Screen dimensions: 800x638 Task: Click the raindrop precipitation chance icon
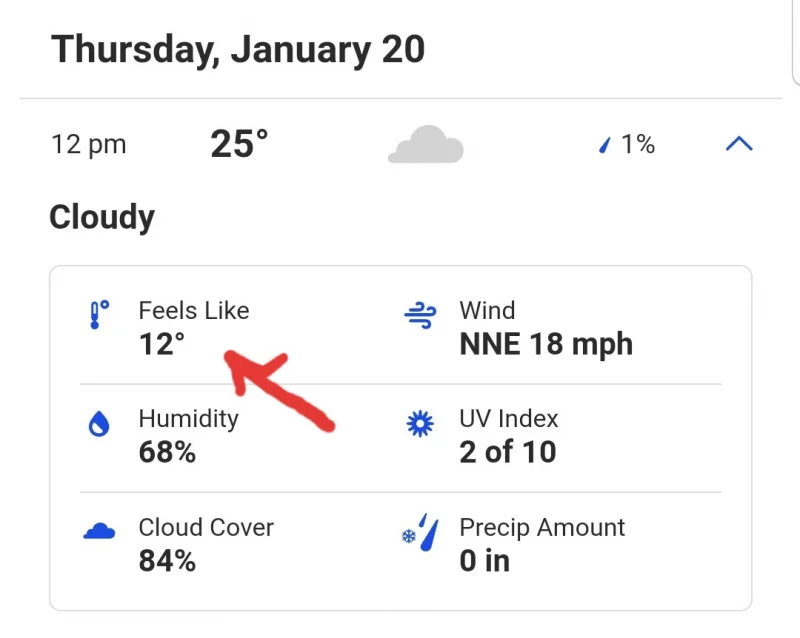604,146
